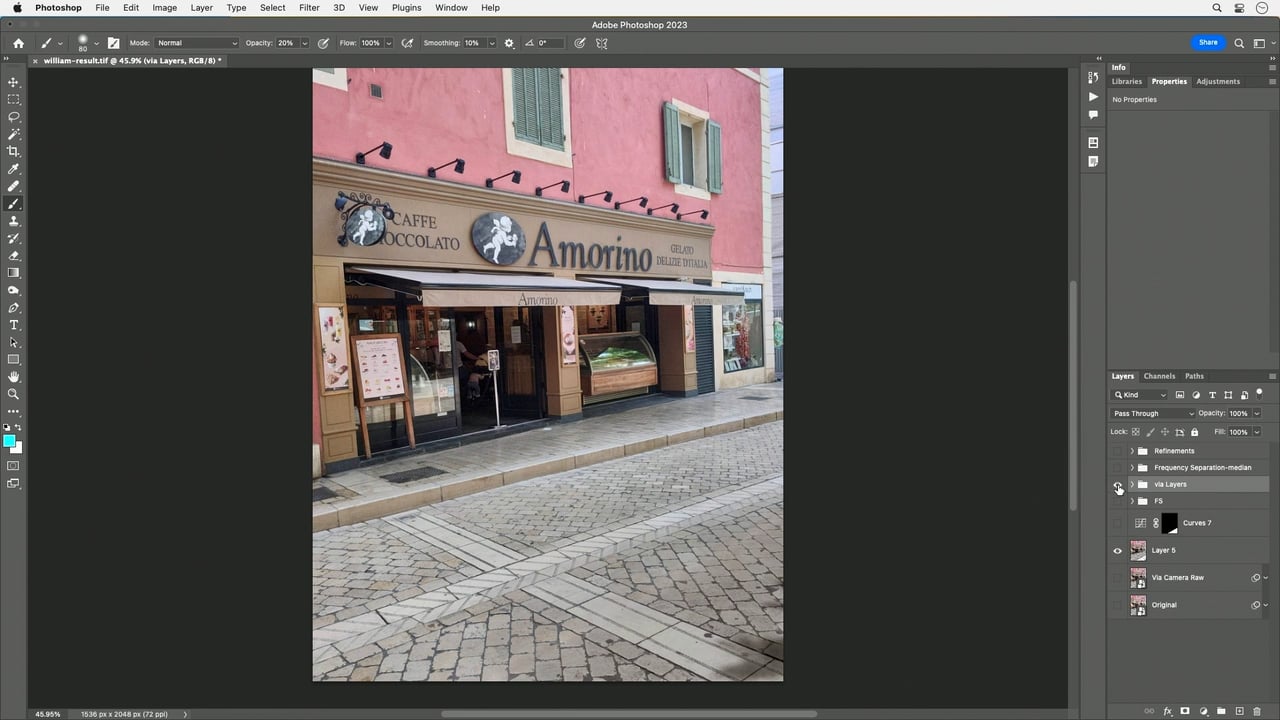Viewport: 1280px width, 720px height.
Task: Show the FS group
Action: (x=1118, y=501)
